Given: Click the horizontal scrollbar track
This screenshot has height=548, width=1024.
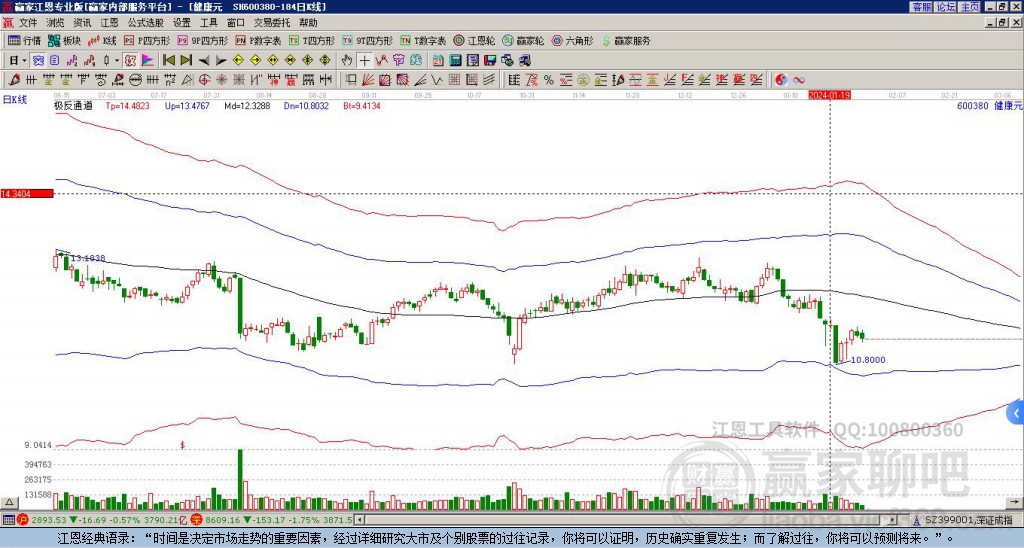Looking at the screenshot, I should pyautogui.click(x=628, y=520).
